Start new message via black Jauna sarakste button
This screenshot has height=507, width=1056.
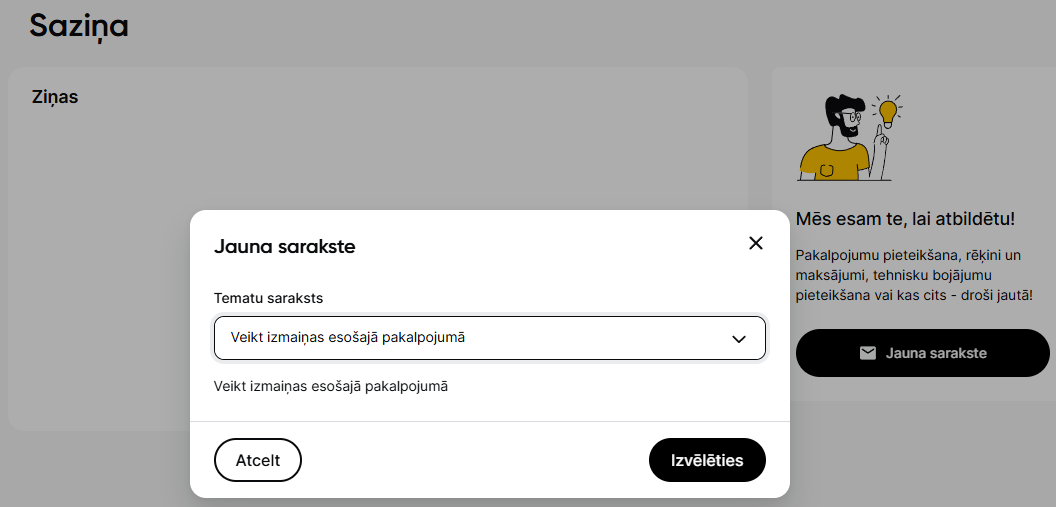coord(923,353)
